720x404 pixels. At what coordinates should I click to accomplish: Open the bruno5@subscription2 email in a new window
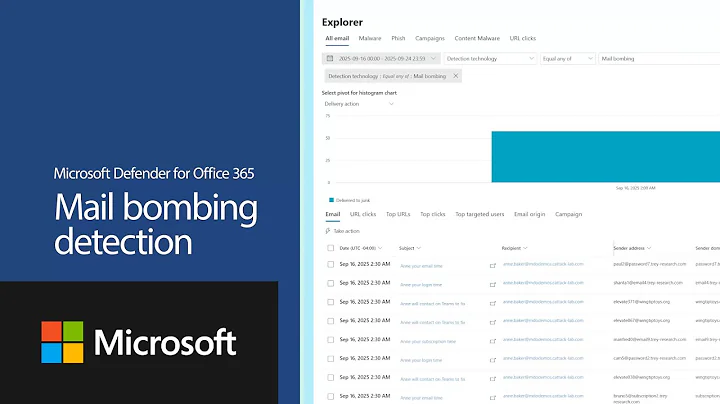coord(493,398)
